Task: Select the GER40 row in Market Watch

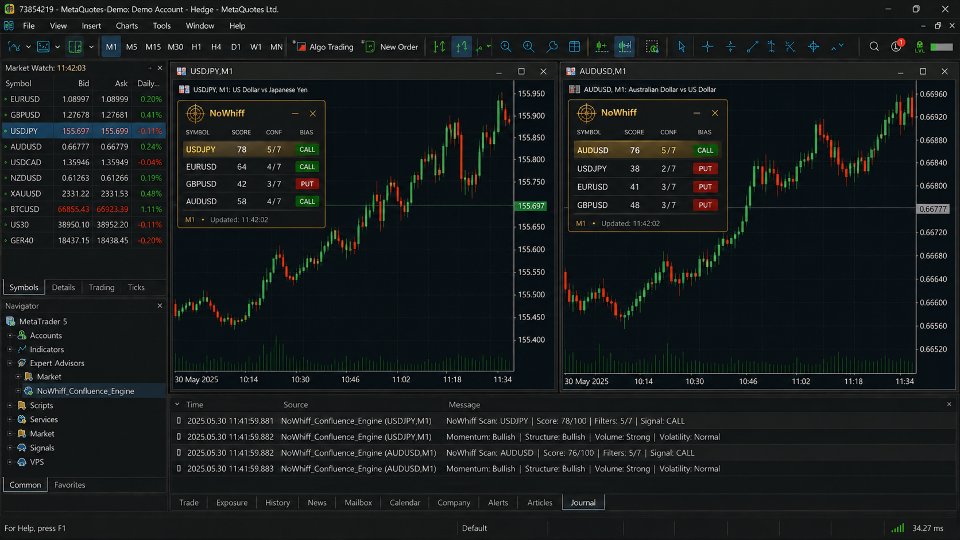Action: click(83, 240)
